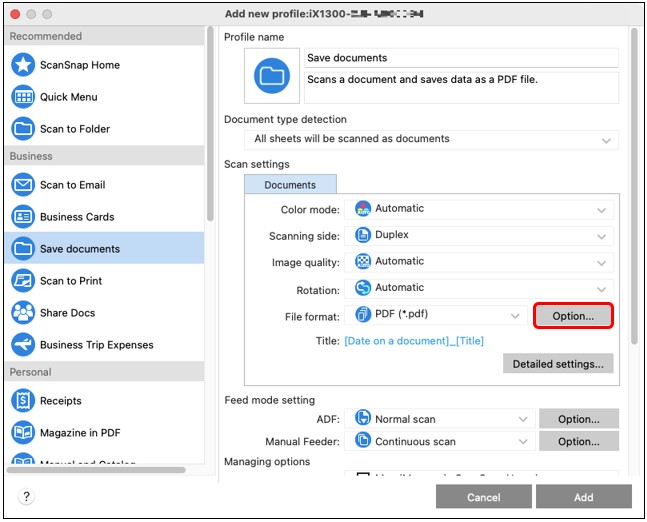Image resolution: width=647 pixels, height=522 pixels.
Task: Open help with the question mark button
Action: (26, 496)
